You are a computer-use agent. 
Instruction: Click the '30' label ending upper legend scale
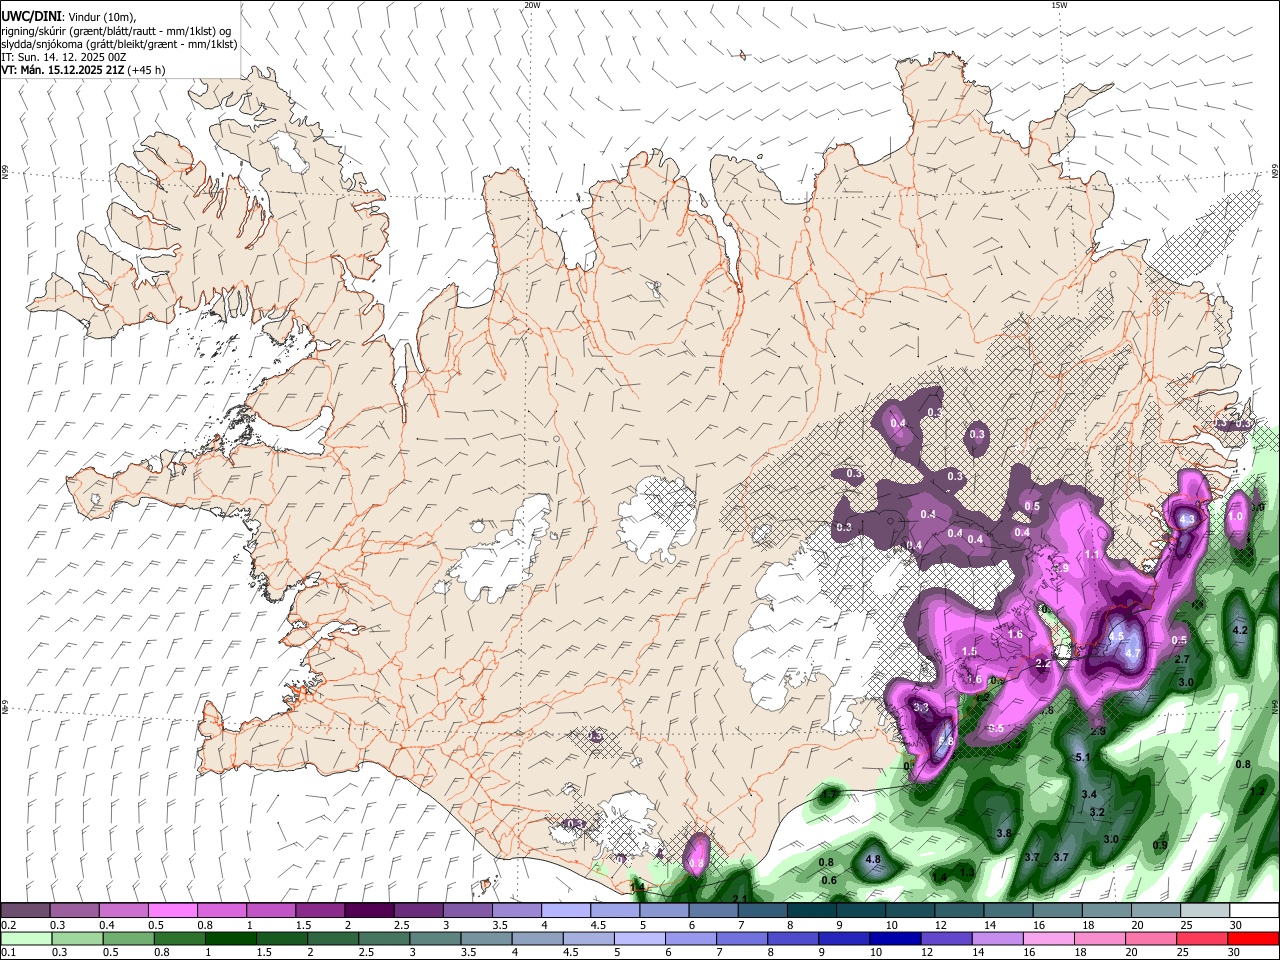(x=1236, y=925)
